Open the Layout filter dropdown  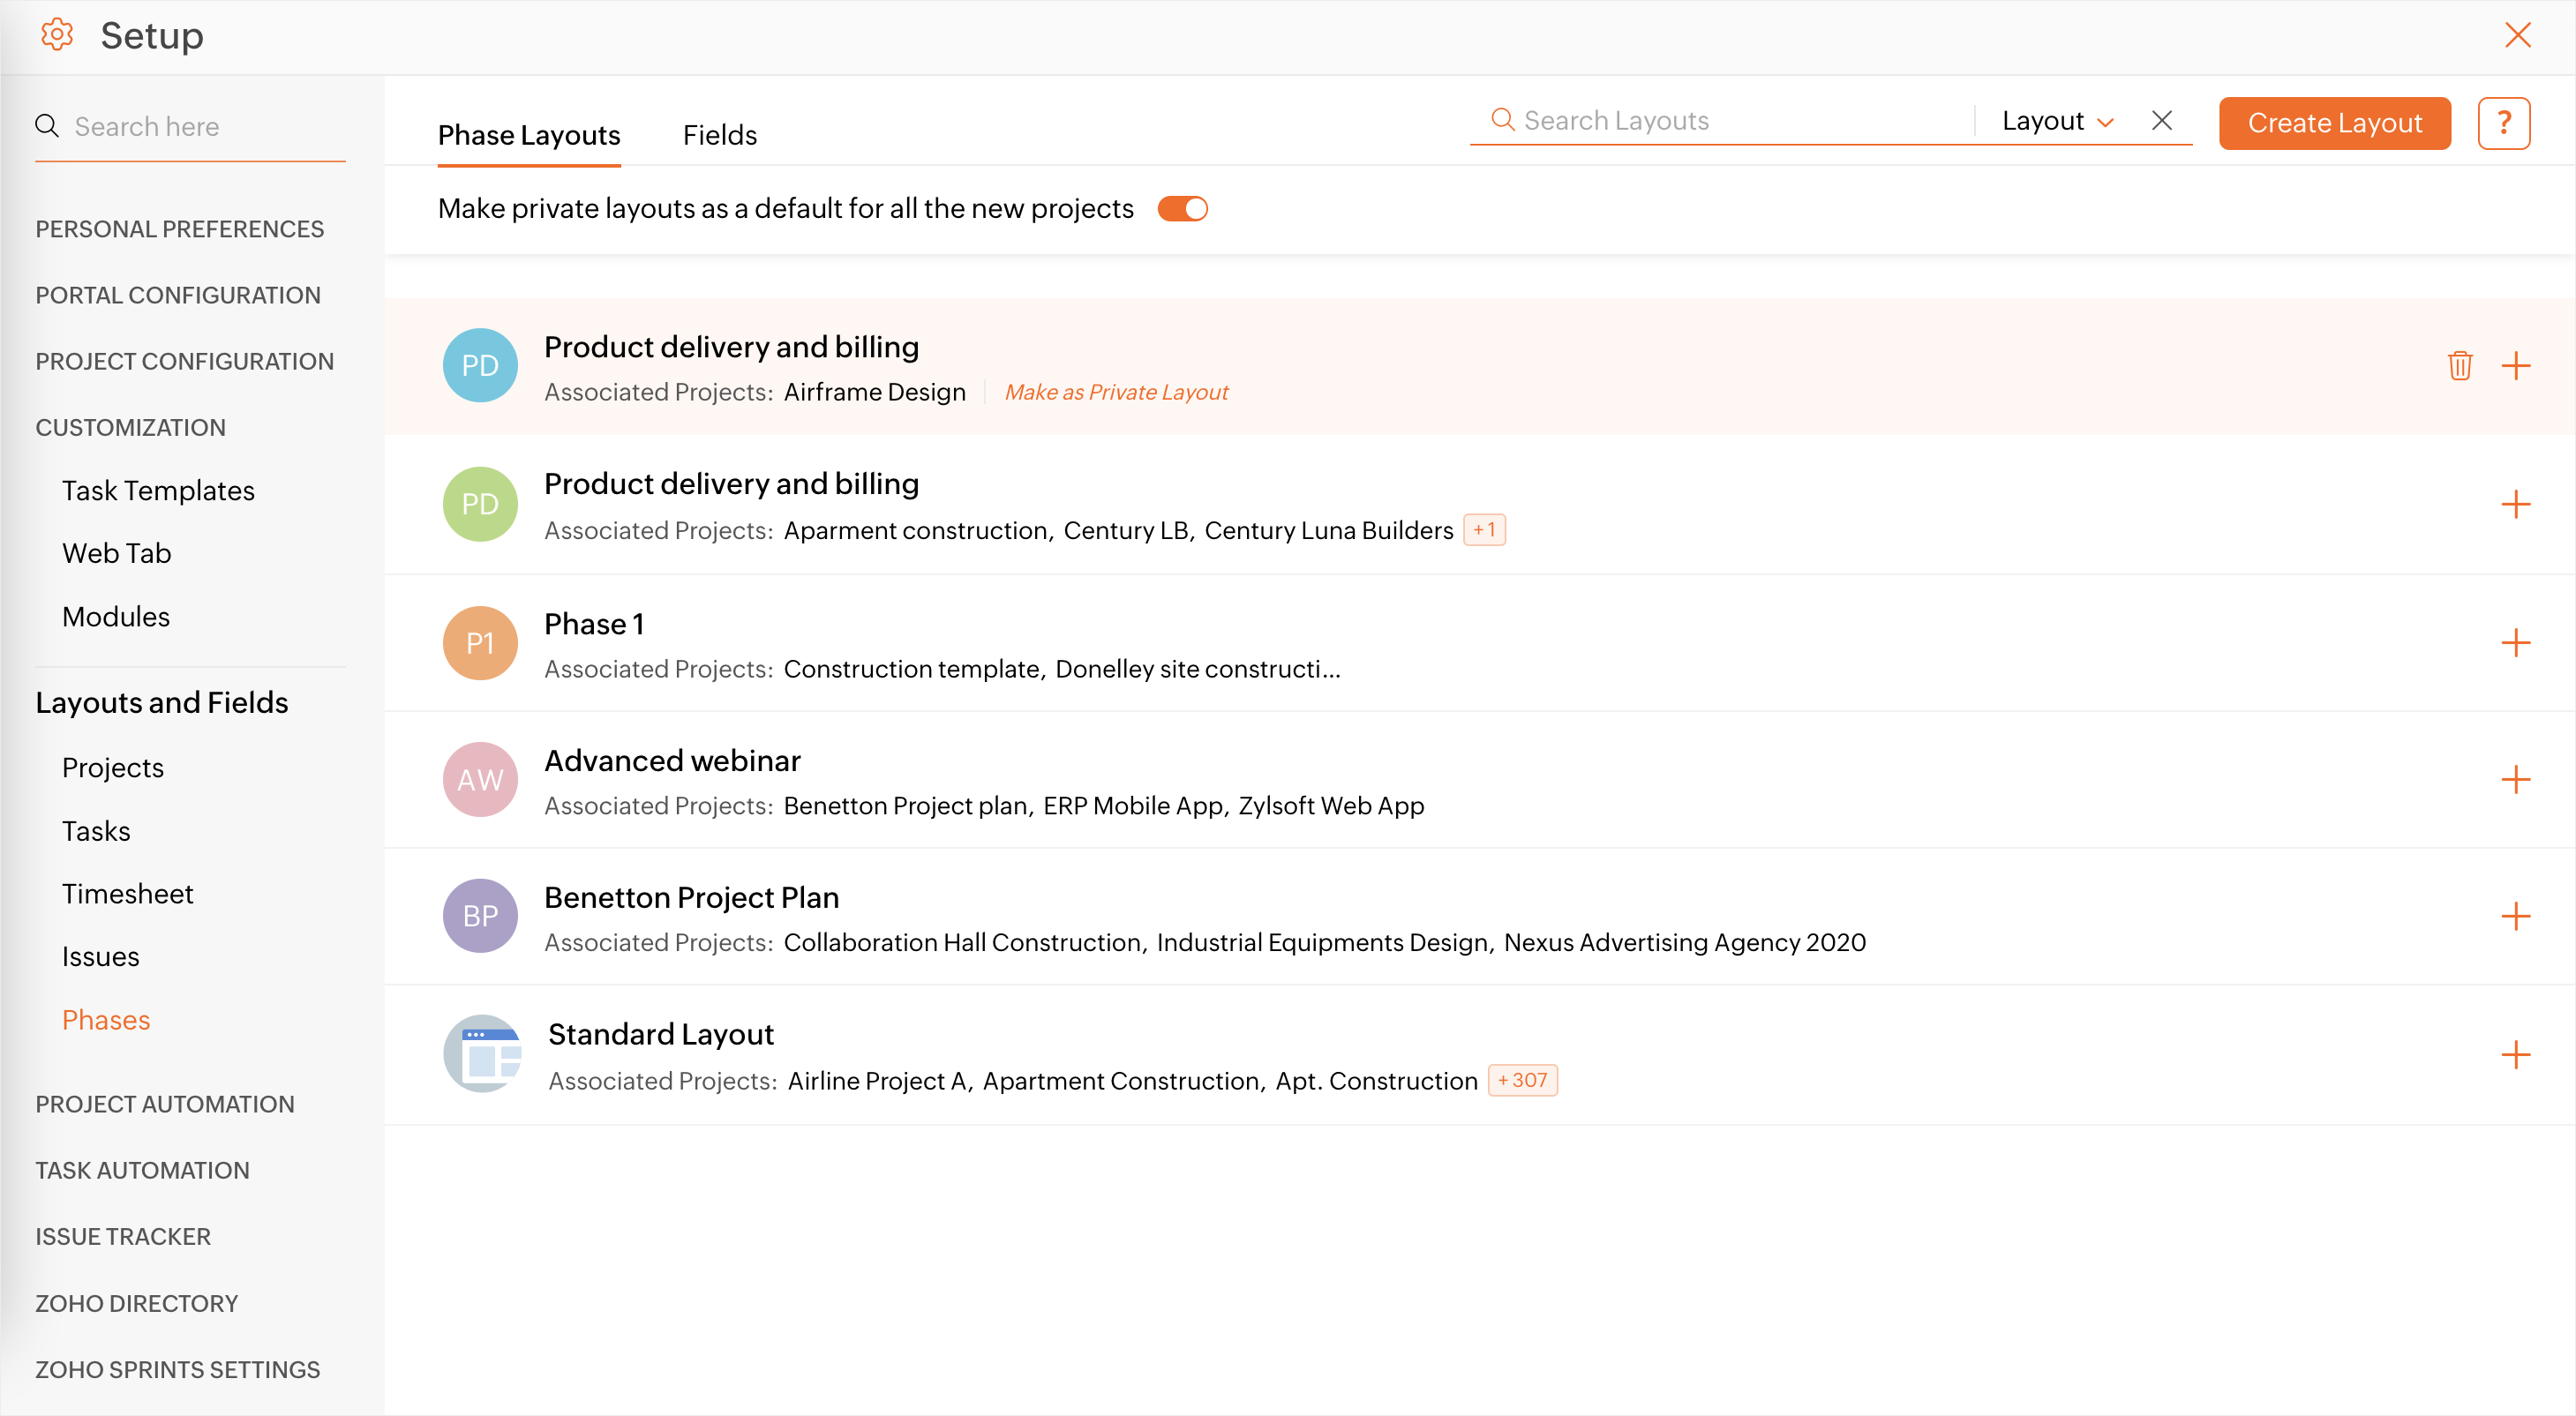(x=2057, y=121)
